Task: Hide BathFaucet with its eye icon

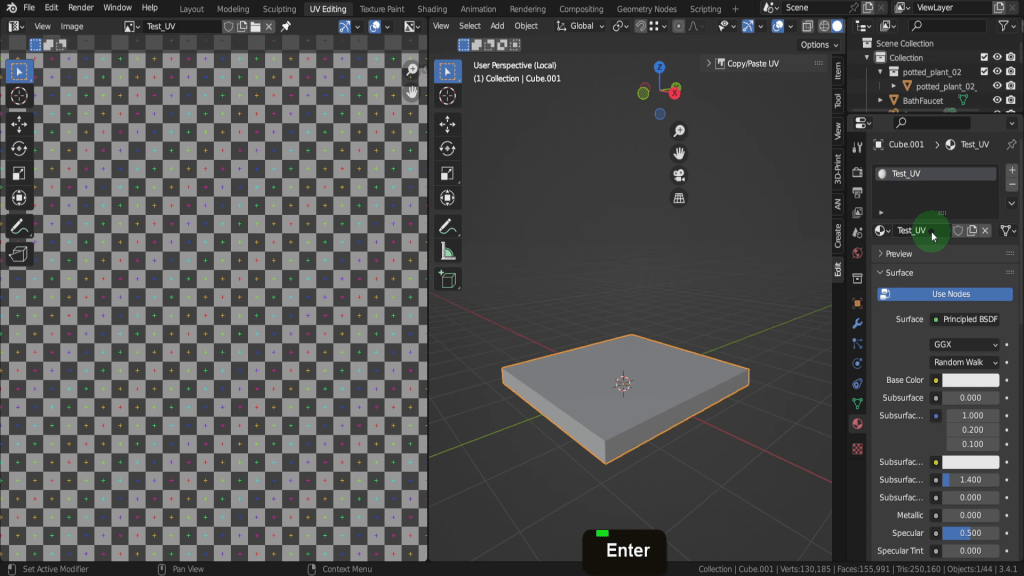Action: [x=997, y=101]
